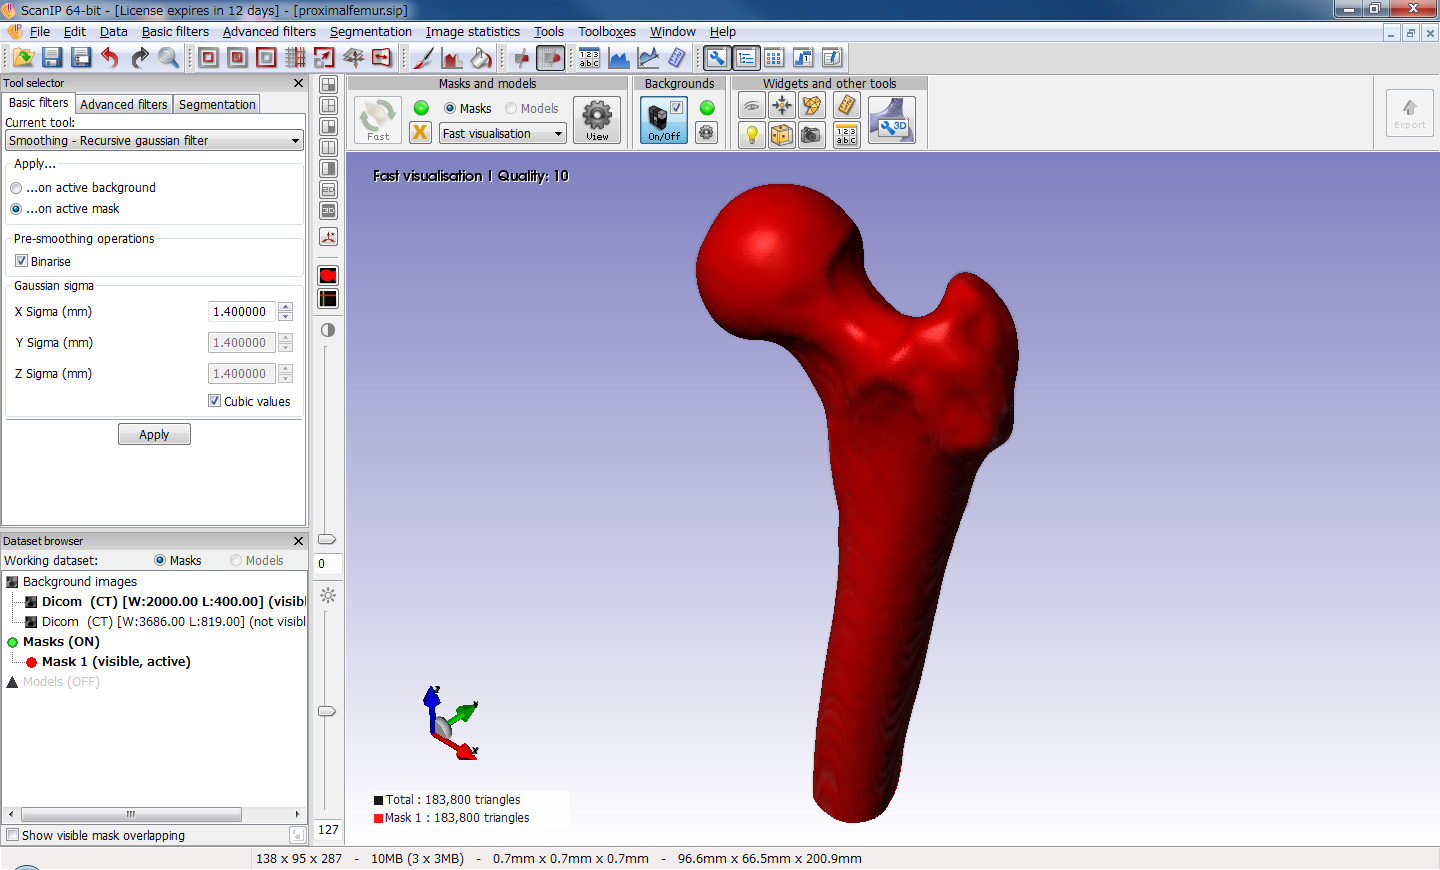Screen dimensions: 1440x870
Task: Click the 123 abc text annotation toolbar icon
Action: pyautogui.click(x=590, y=58)
